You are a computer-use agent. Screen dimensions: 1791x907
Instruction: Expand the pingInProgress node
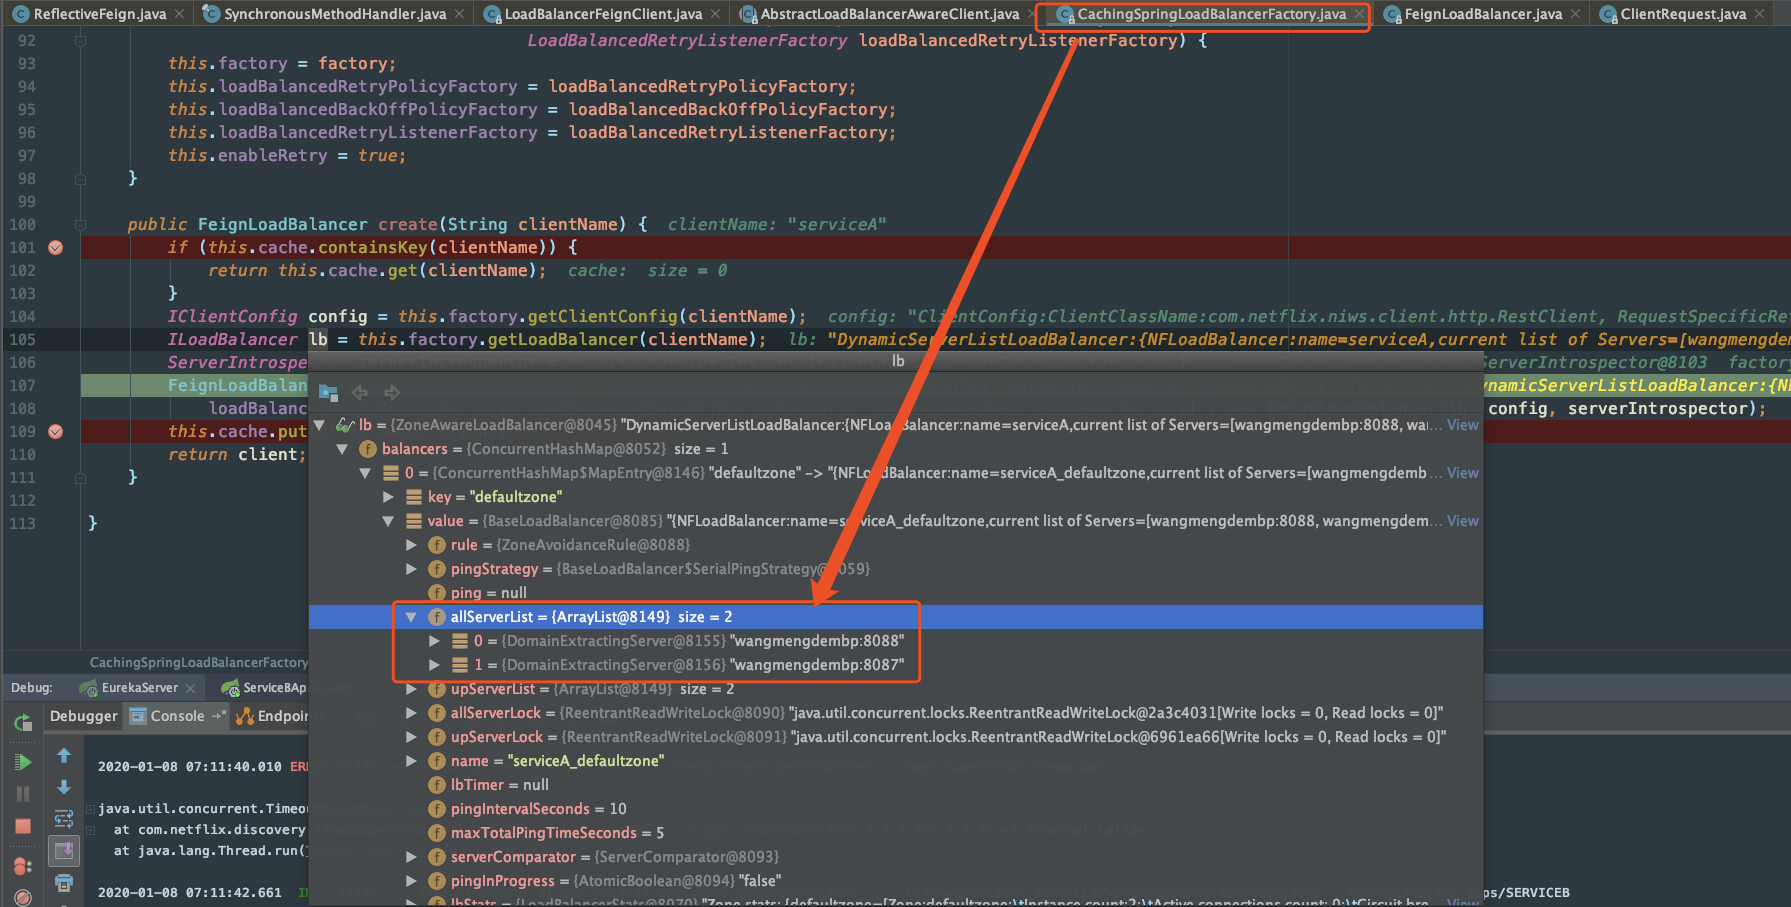[x=411, y=881]
